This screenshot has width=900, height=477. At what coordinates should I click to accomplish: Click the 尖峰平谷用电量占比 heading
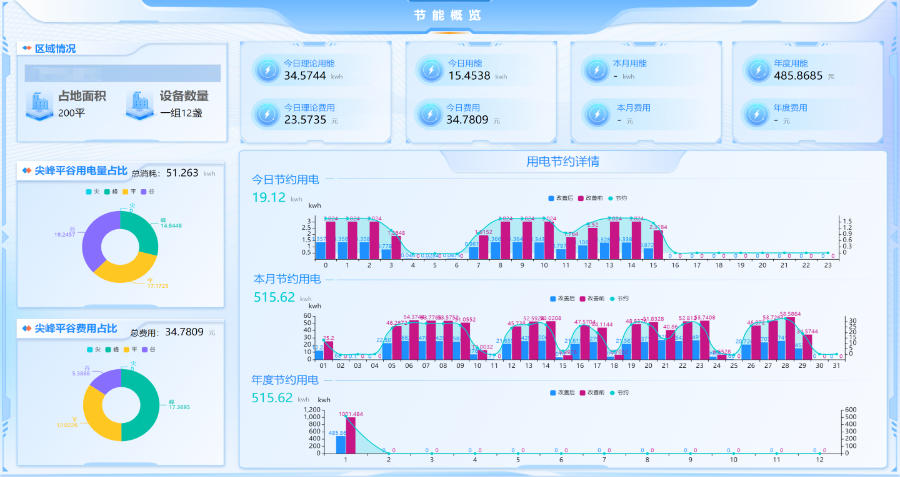(x=74, y=171)
